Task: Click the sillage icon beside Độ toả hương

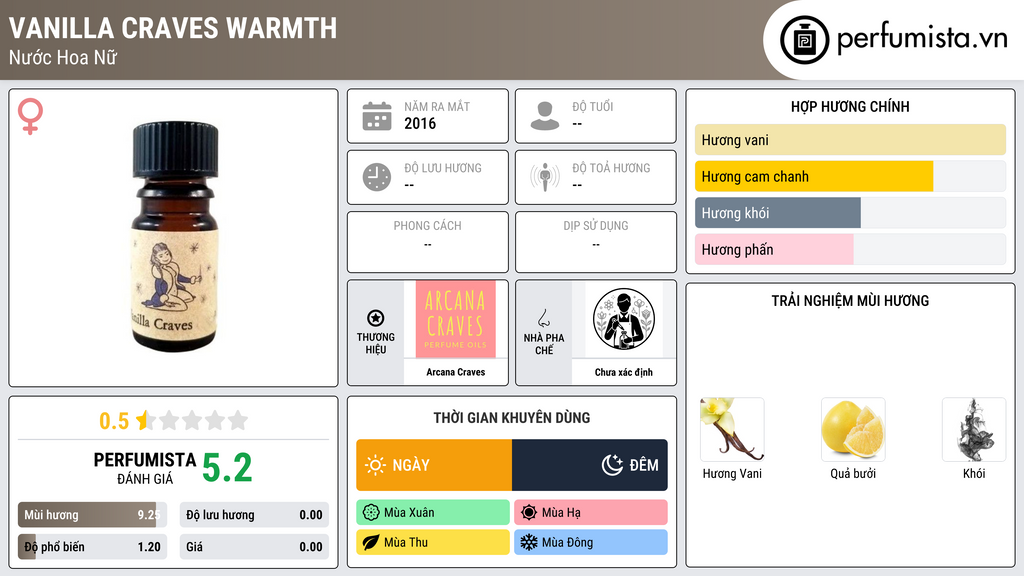Action: click(545, 177)
